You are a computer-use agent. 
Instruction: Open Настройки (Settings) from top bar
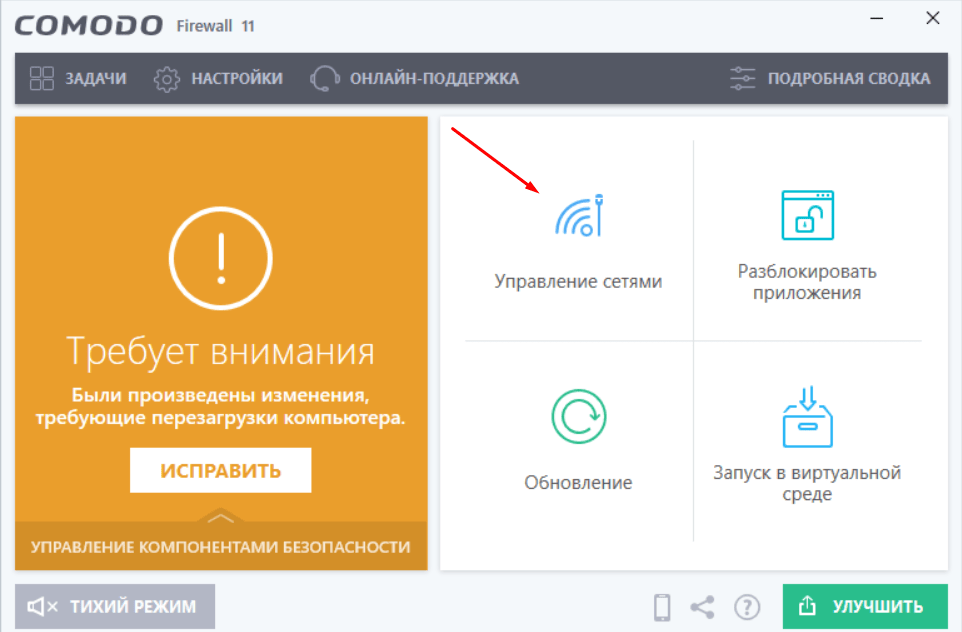218,78
